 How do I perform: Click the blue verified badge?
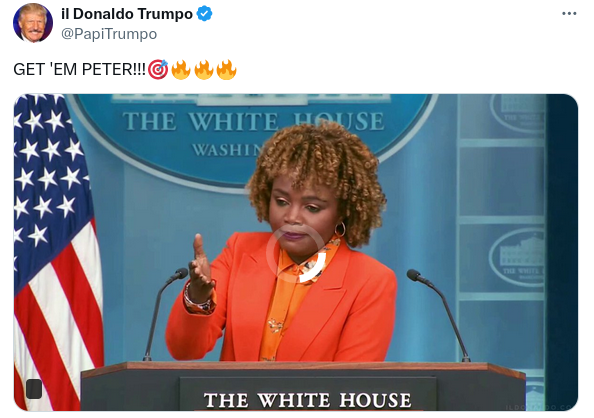pos(205,14)
